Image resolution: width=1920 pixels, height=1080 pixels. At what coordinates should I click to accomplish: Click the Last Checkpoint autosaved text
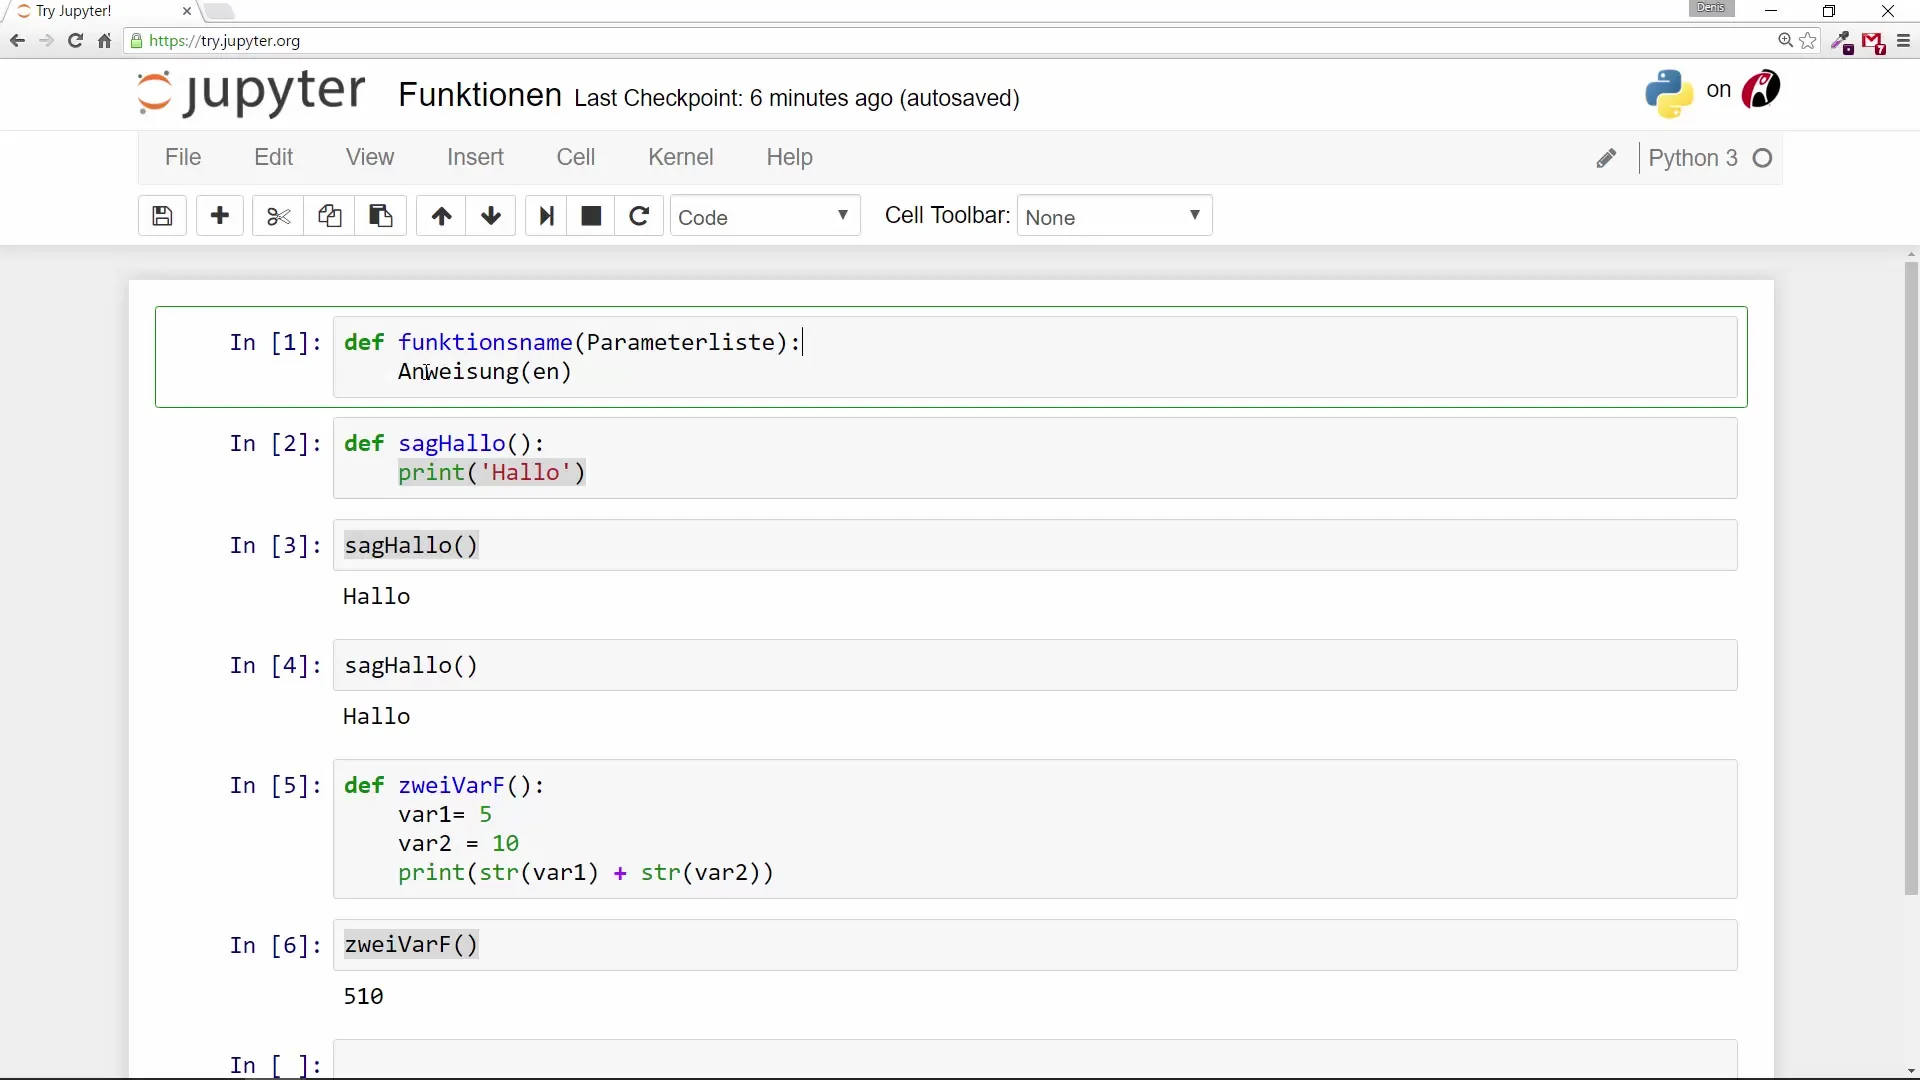click(797, 98)
